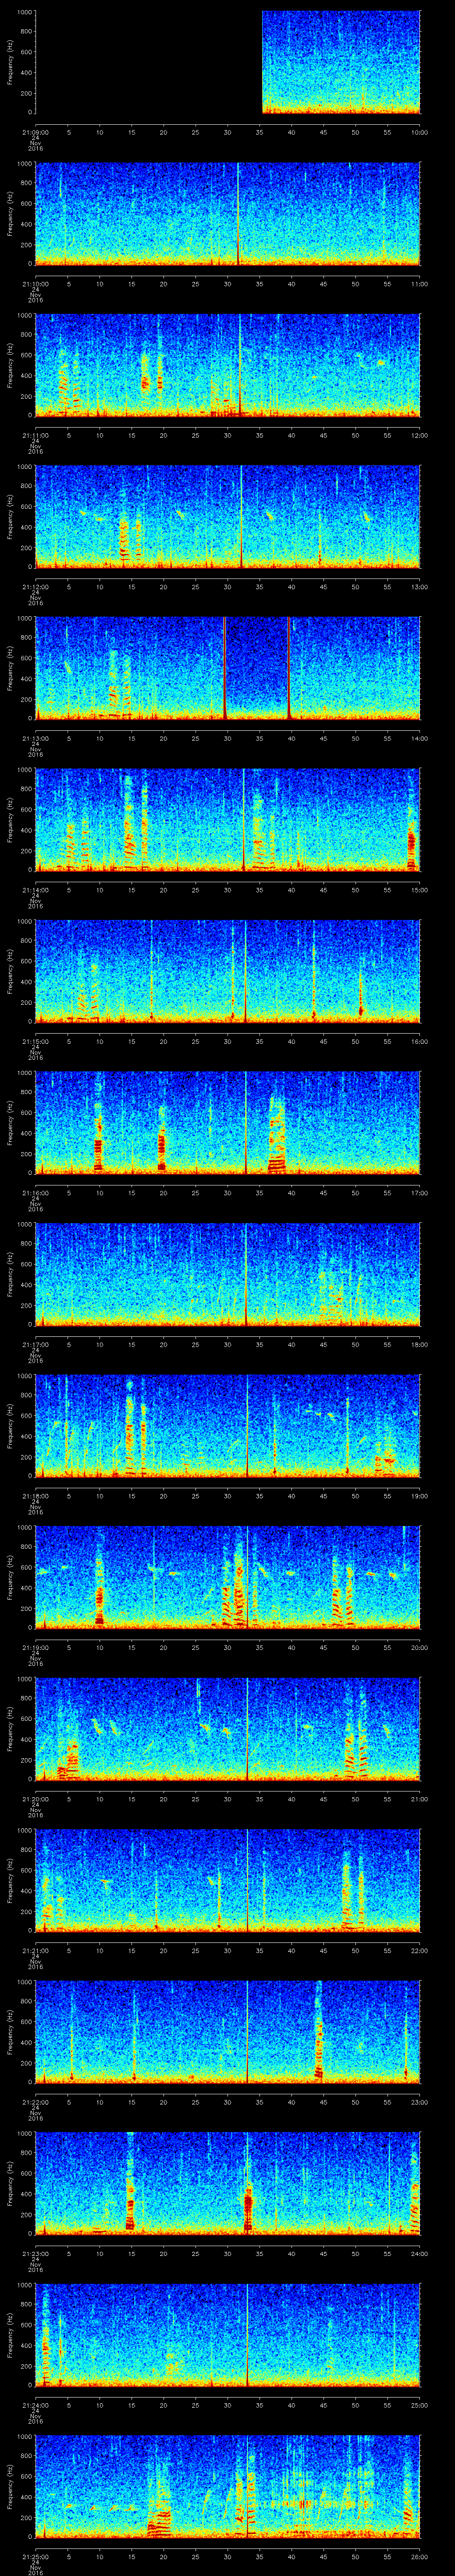Click the 21:17:00 start time label
The height and width of the screenshot is (2576, 455).
click(35, 1344)
